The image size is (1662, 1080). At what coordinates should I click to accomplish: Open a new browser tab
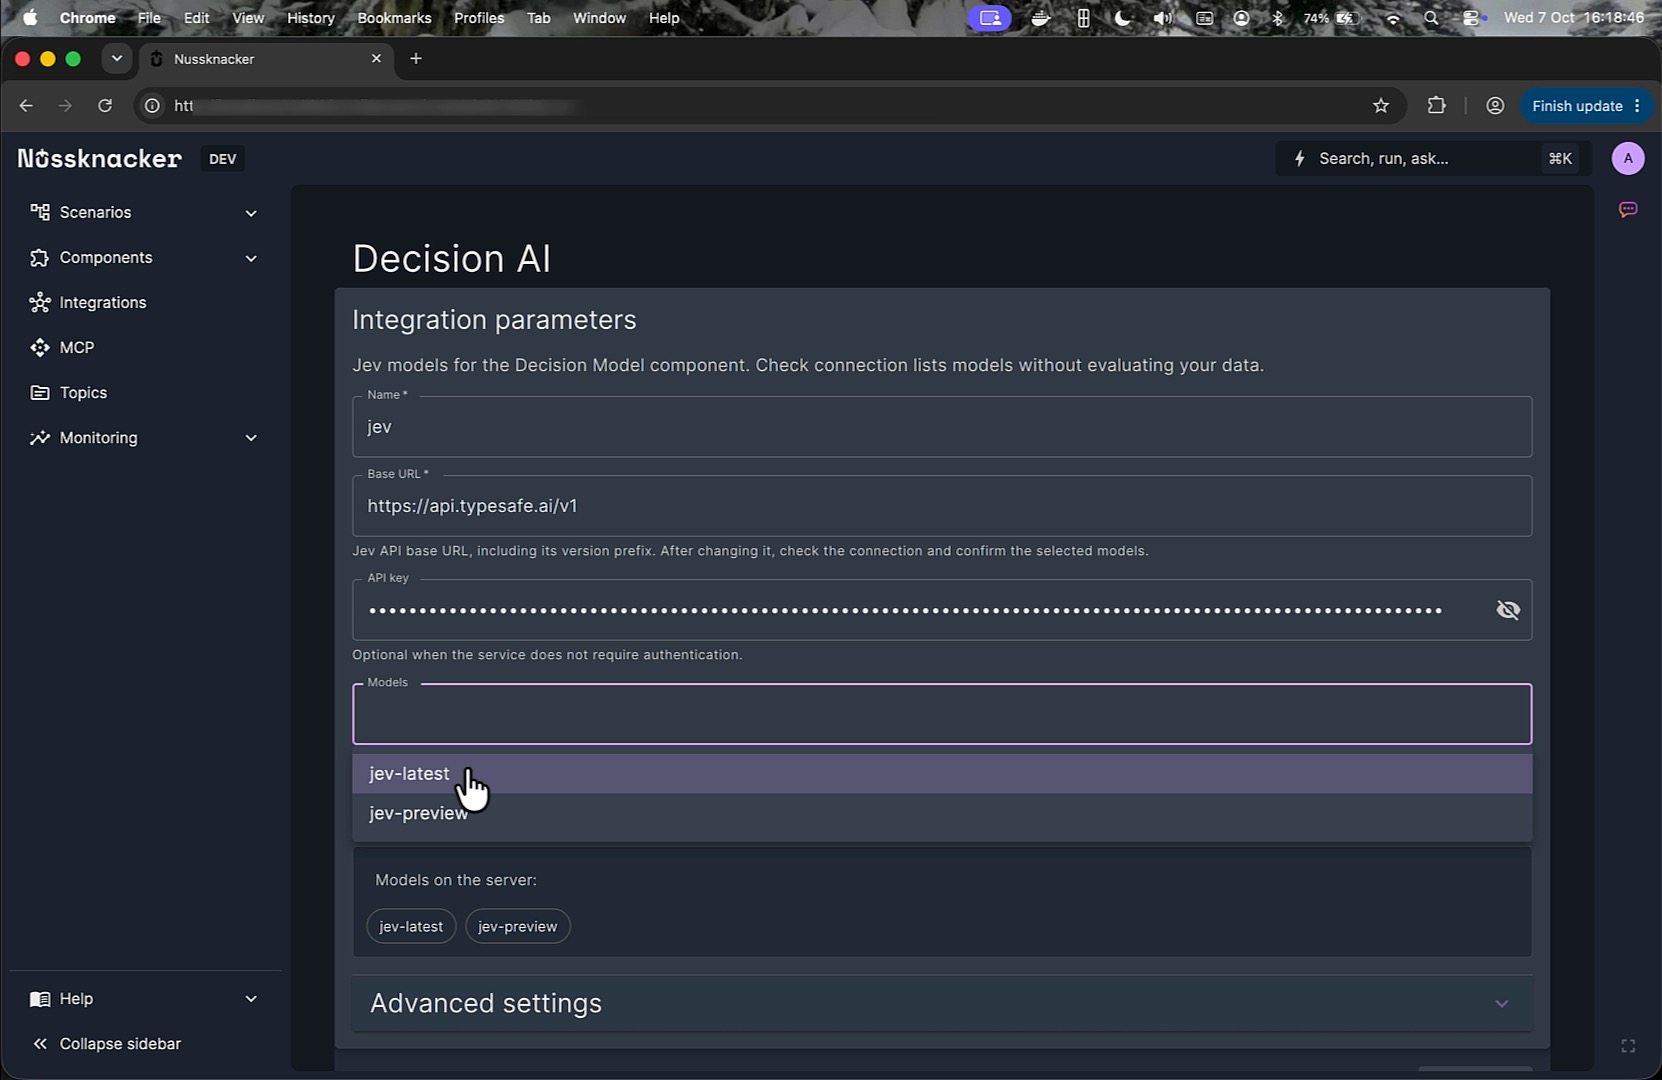[416, 59]
